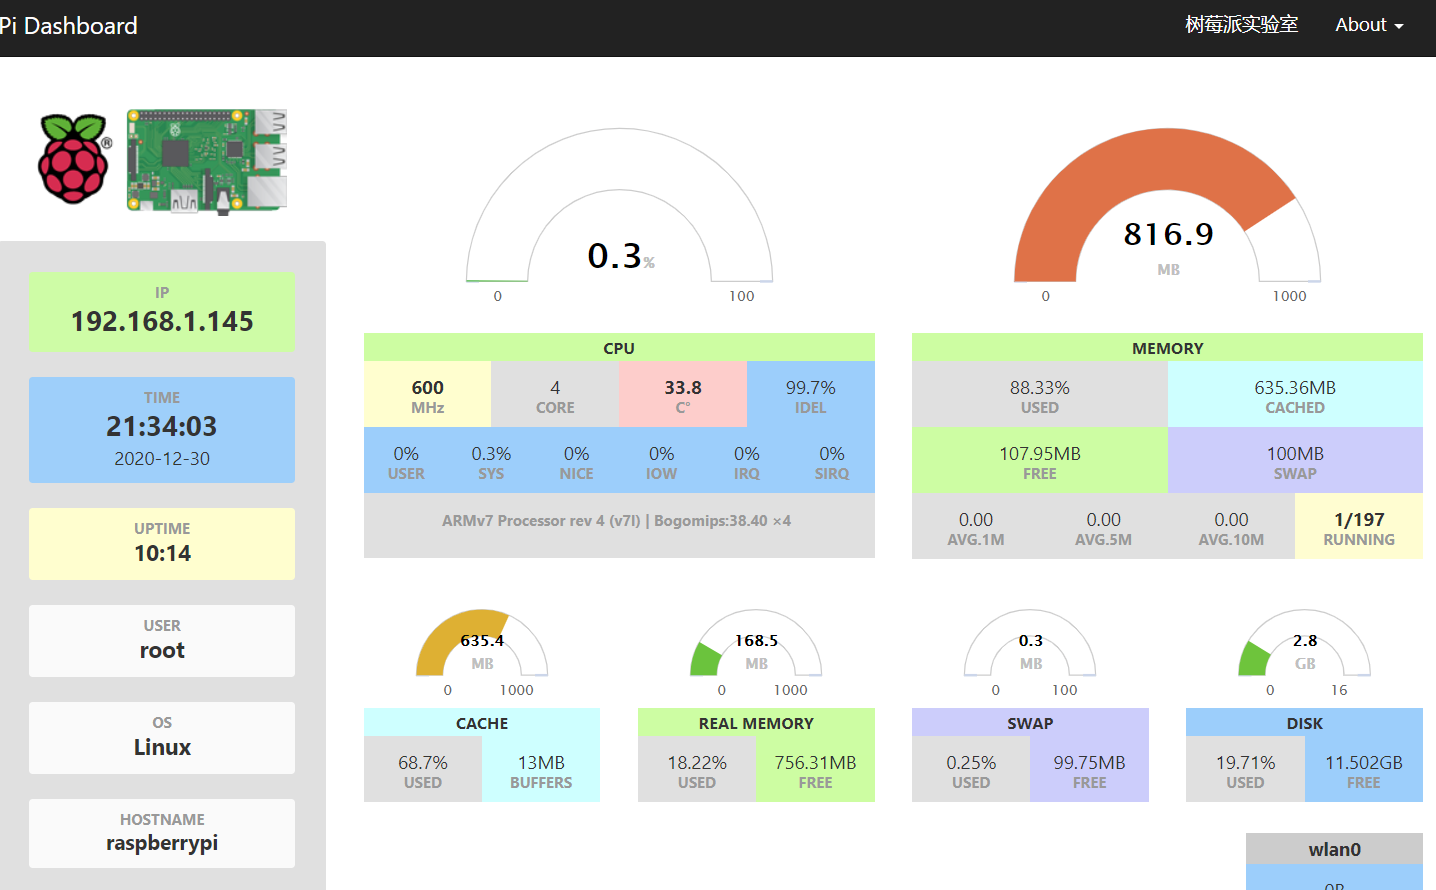The height and width of the screenshot is (890, 1436).
Task: Click the disk gauge showing 2.8 GB
Action: (x=1304, y=650)
